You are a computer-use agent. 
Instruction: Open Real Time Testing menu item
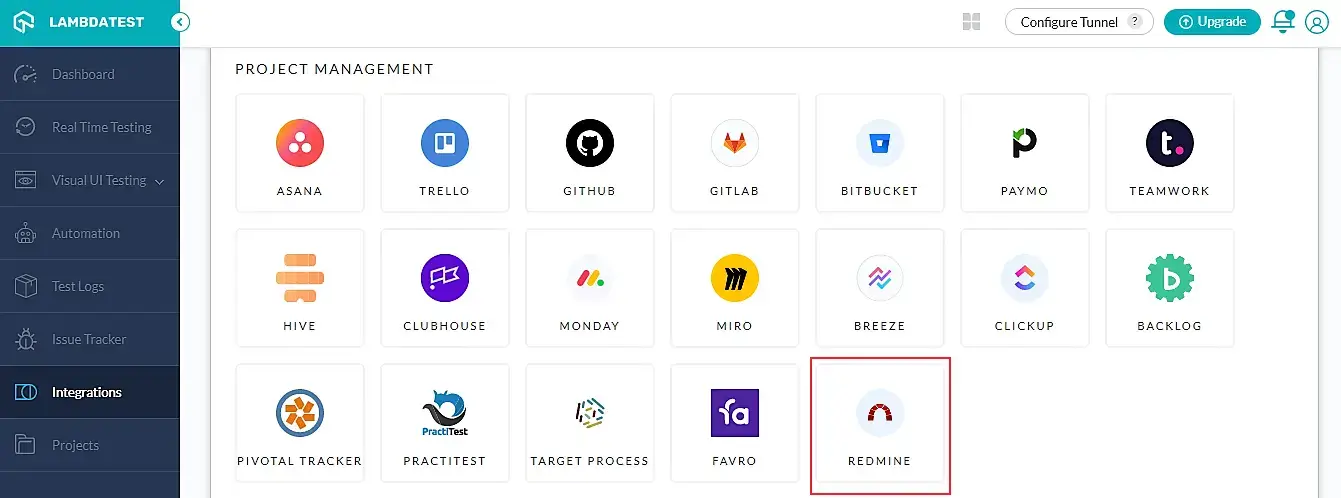pos(101,127)
